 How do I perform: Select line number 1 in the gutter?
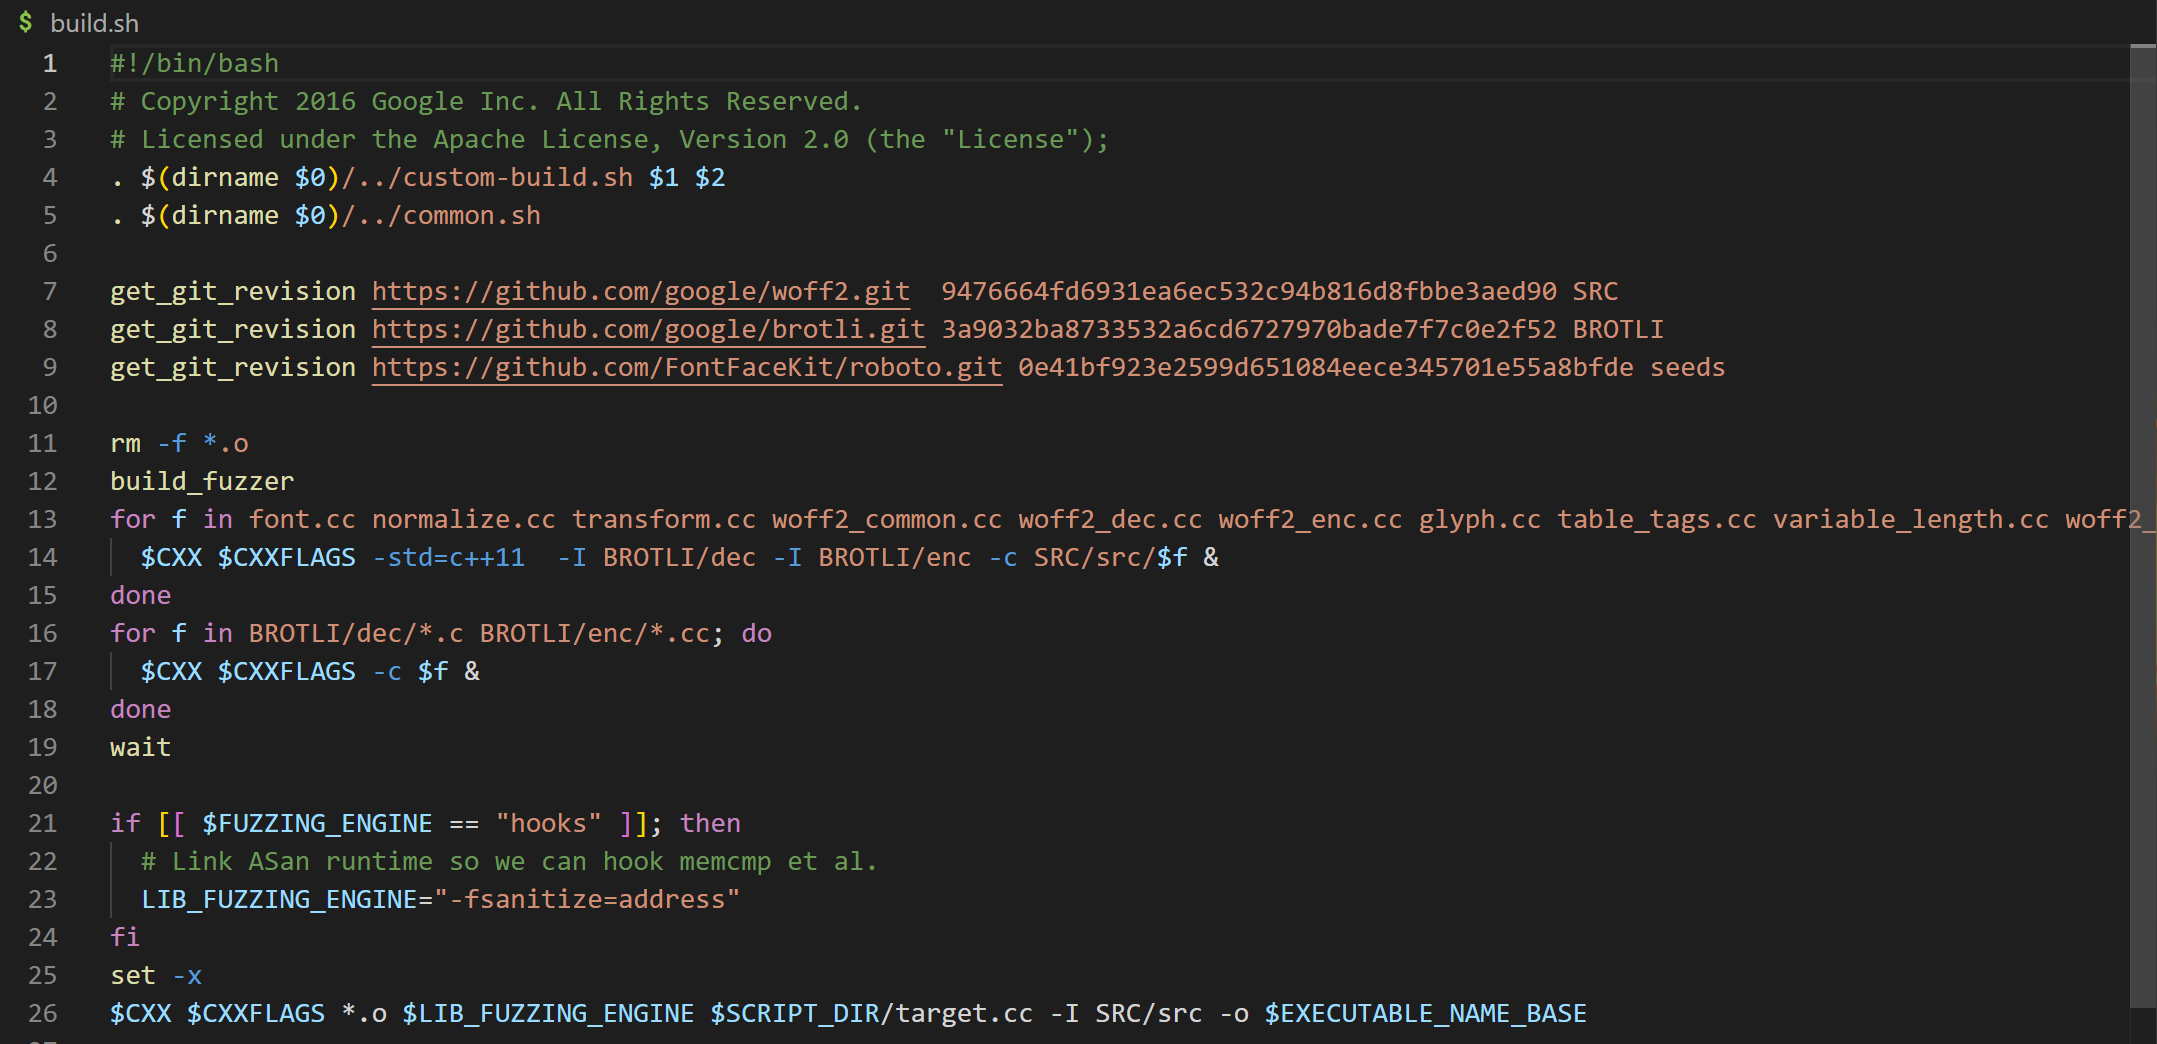click(x=49, y=63)
